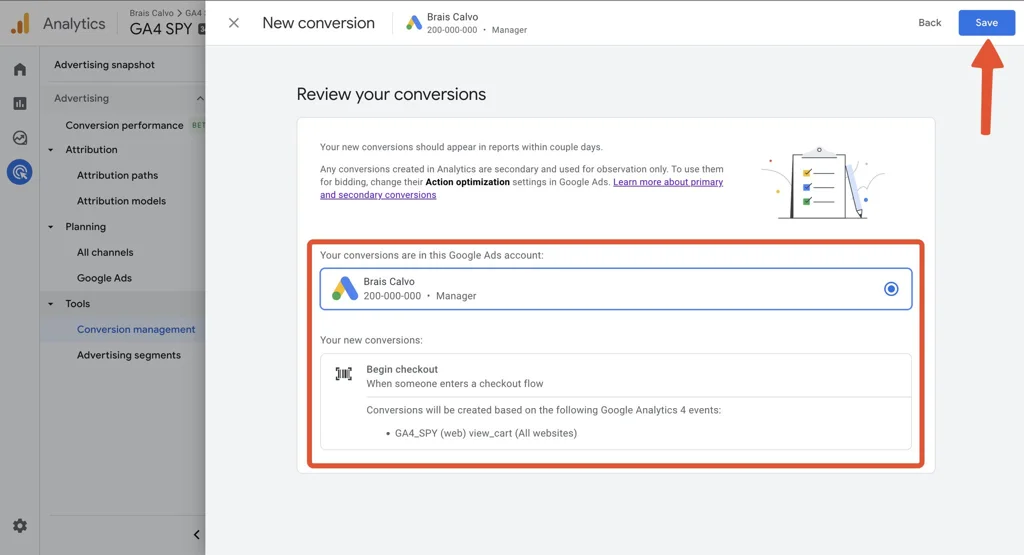Select Conversion management
The height and width of the screenshot is (555, 1024).
coord(136,329)
